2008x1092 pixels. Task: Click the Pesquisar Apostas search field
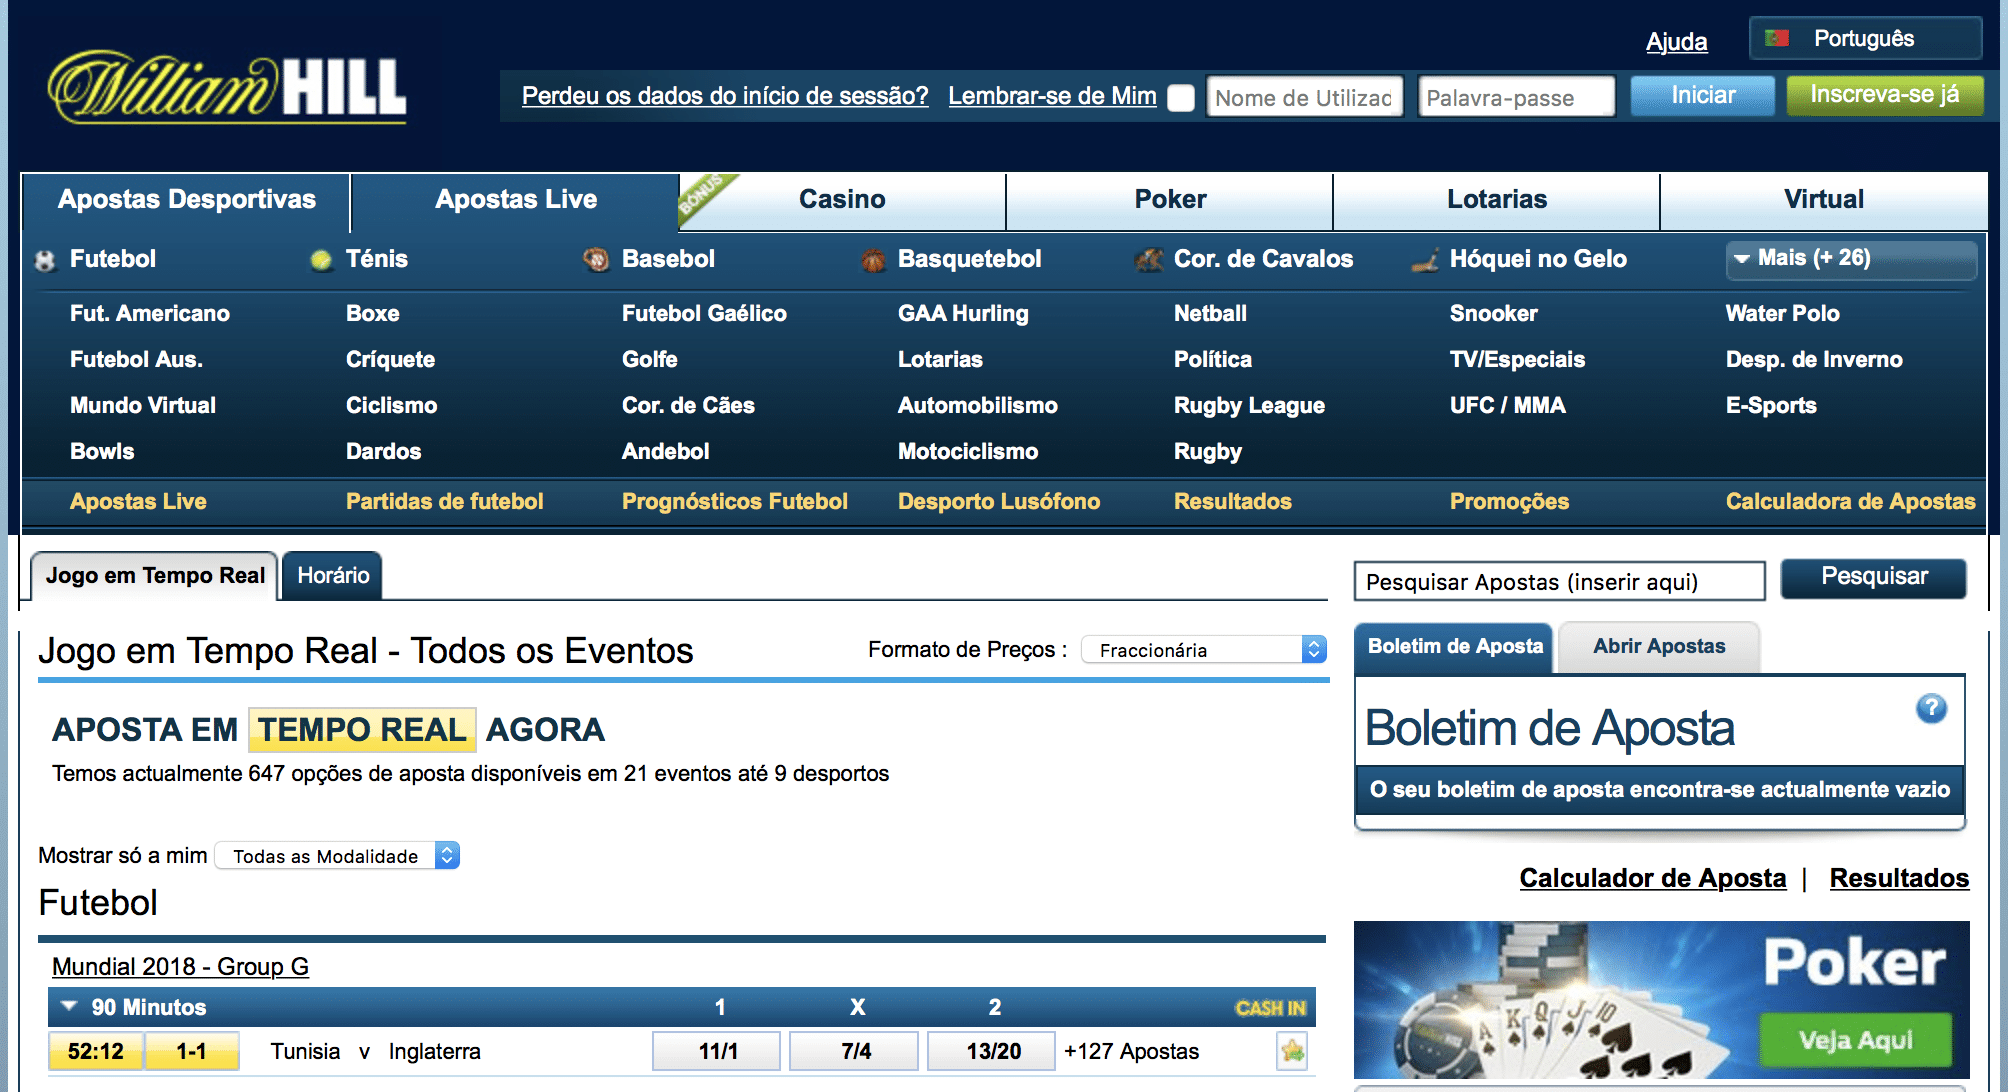1558,582
